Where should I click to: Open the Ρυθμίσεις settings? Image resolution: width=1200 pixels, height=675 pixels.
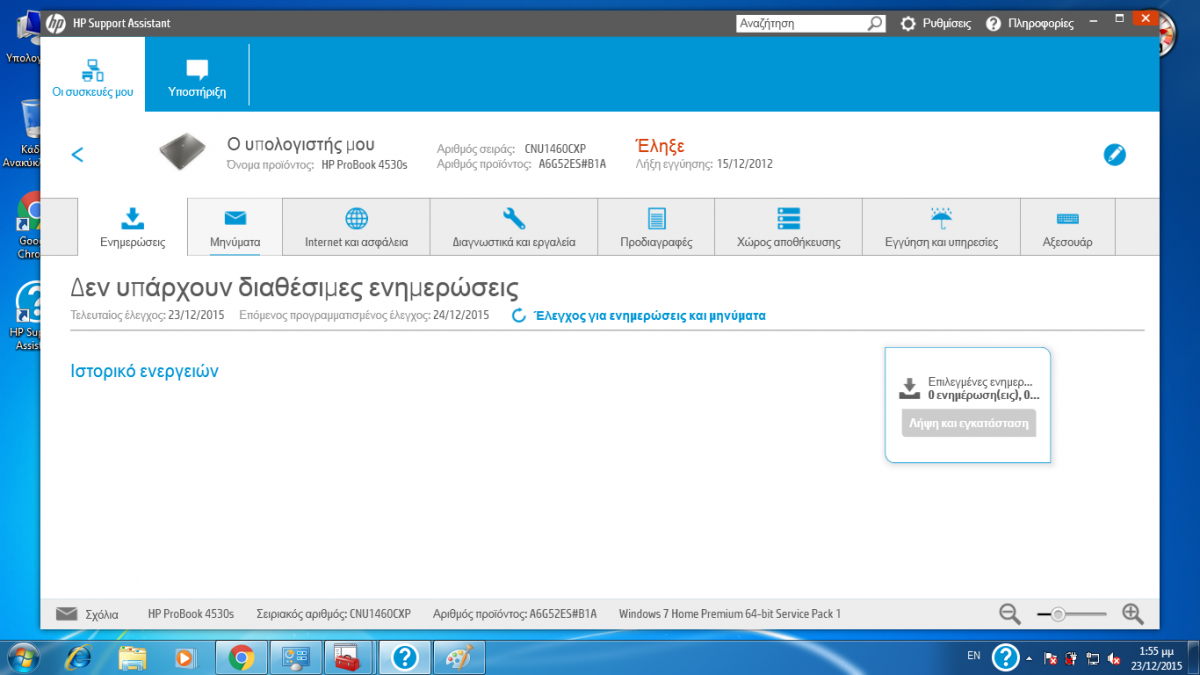(x=936, y=23)
